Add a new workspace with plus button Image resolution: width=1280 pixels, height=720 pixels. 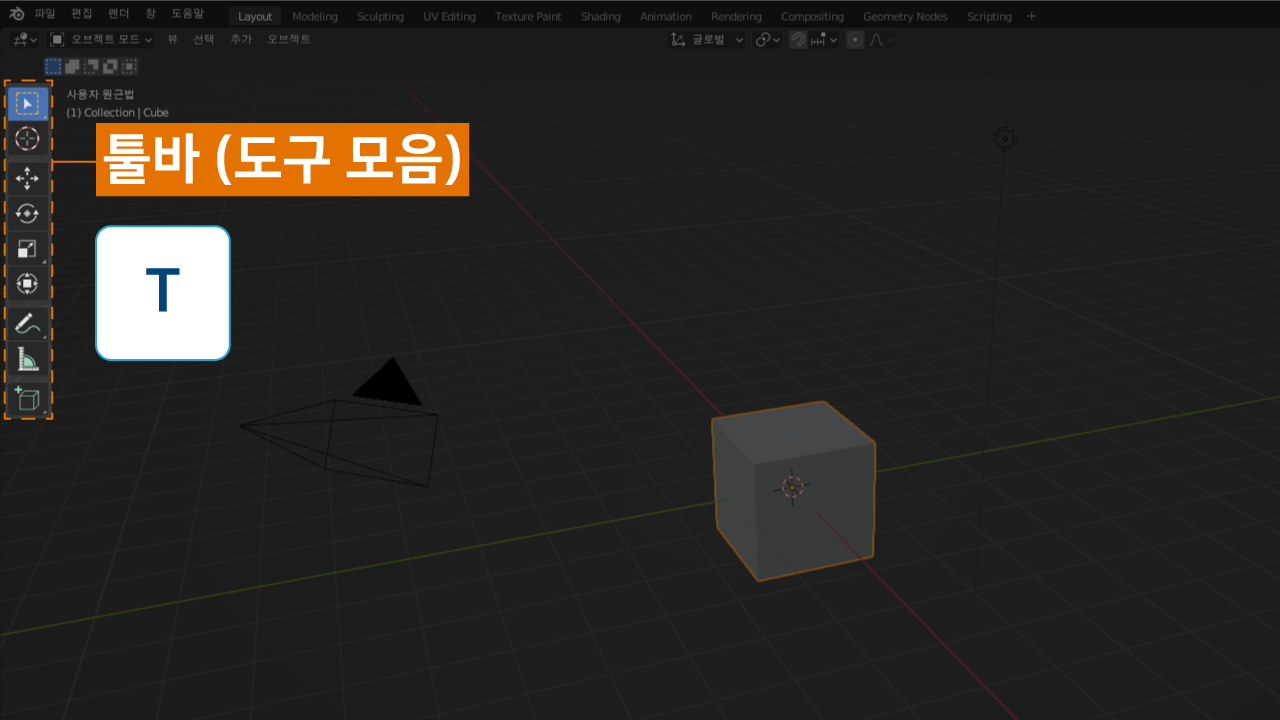(1032, 16)
